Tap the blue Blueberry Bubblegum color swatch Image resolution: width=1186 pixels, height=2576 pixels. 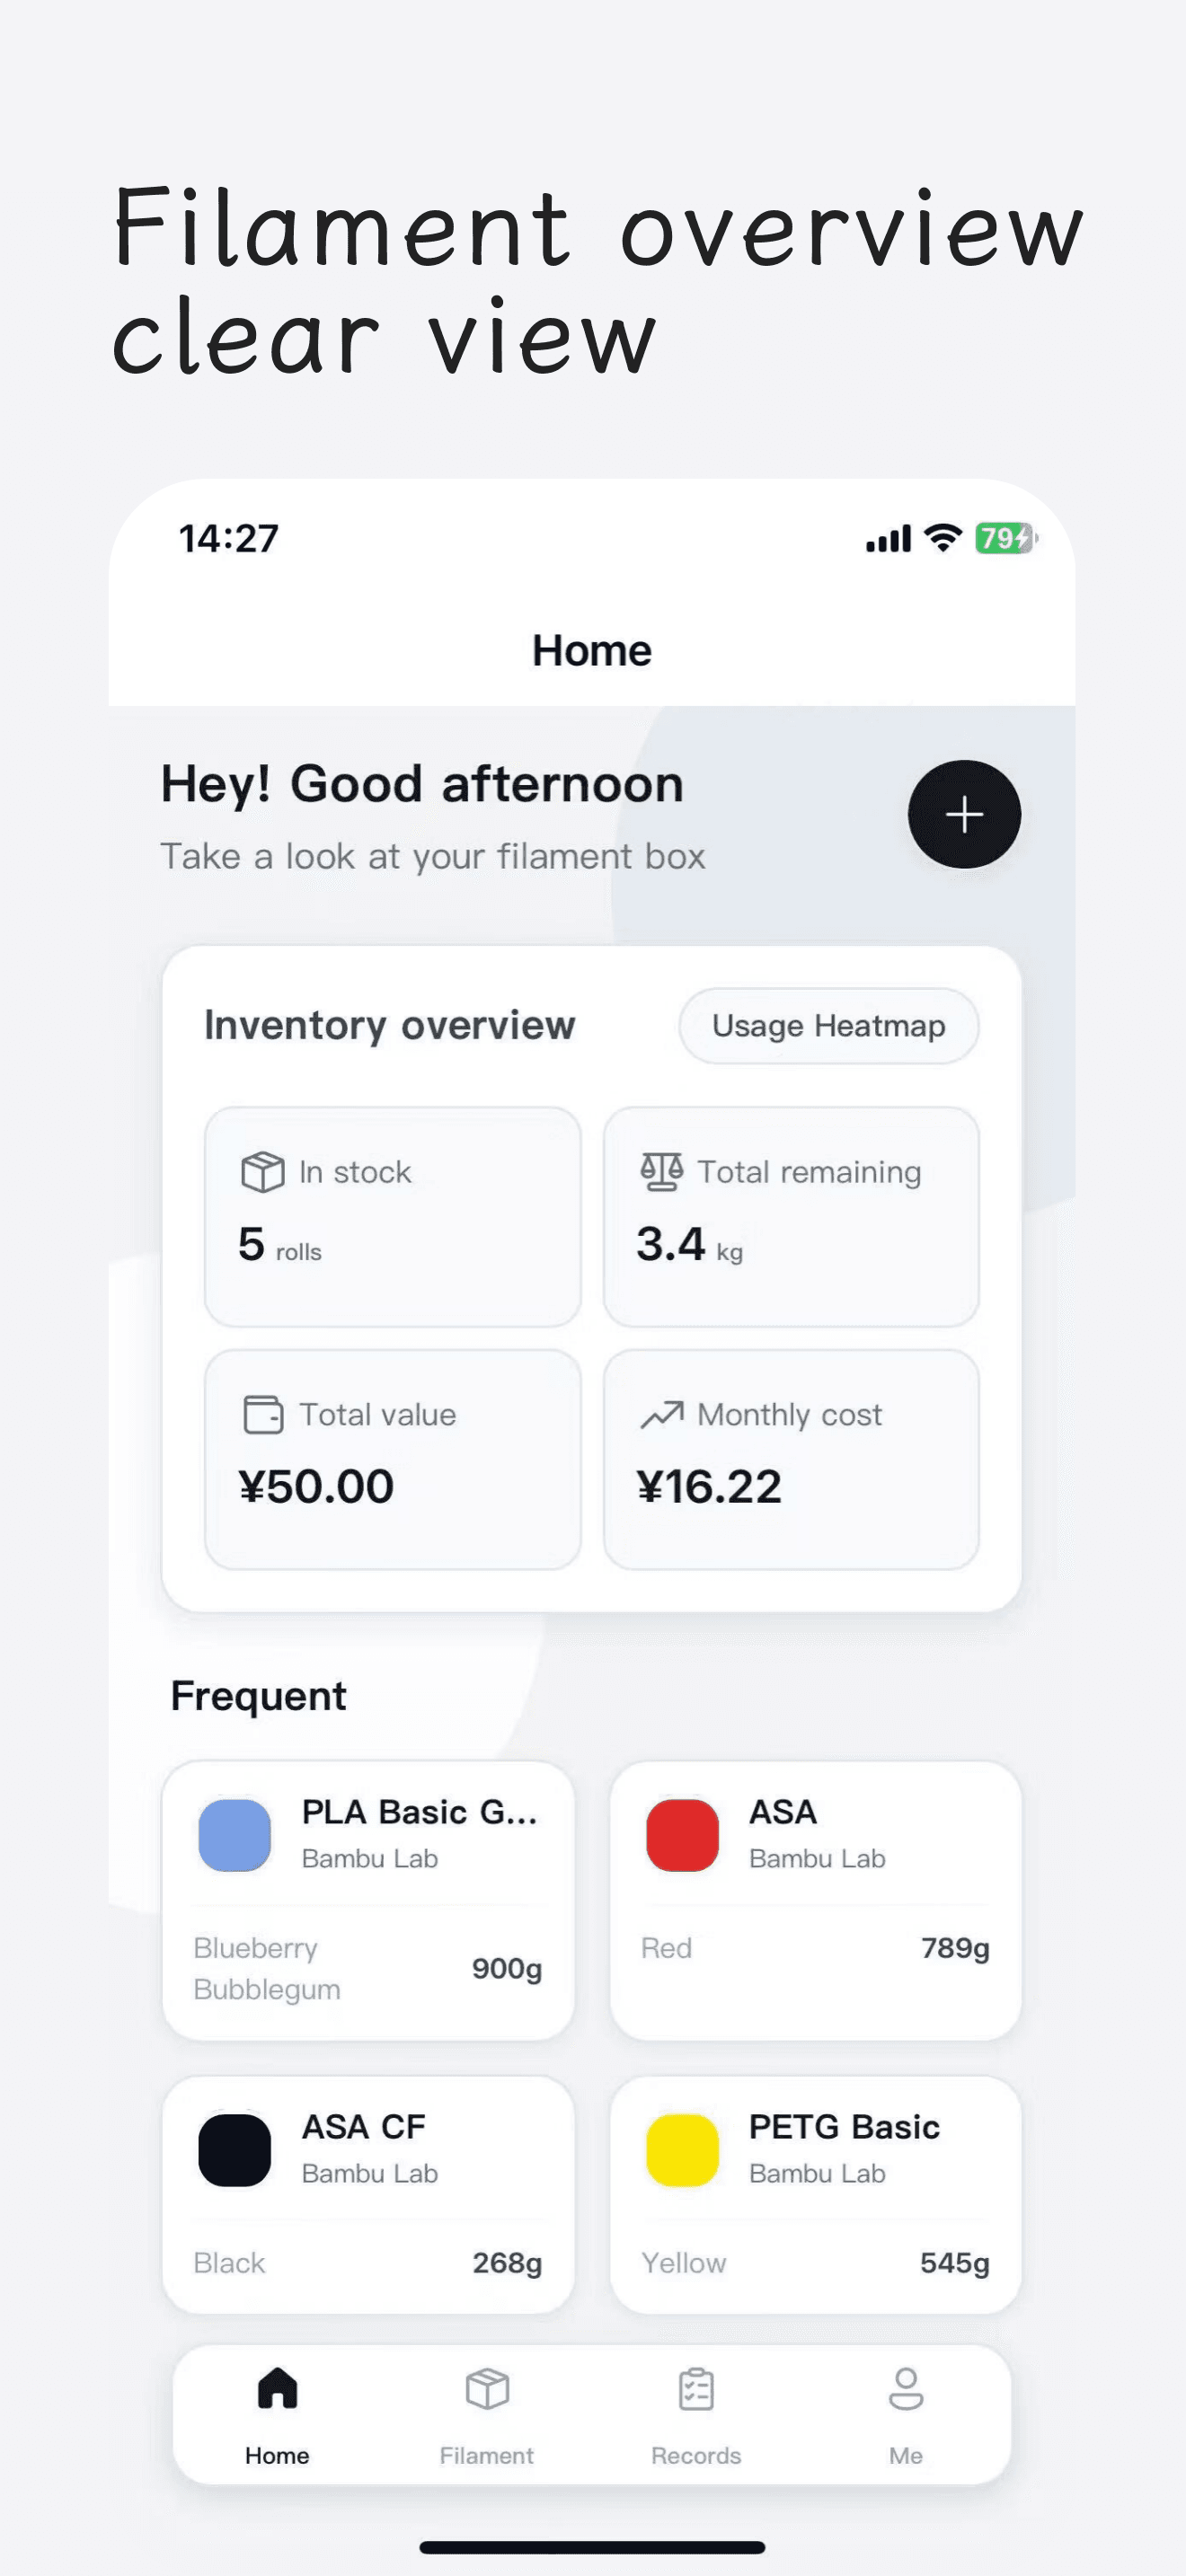[235, 1835]
